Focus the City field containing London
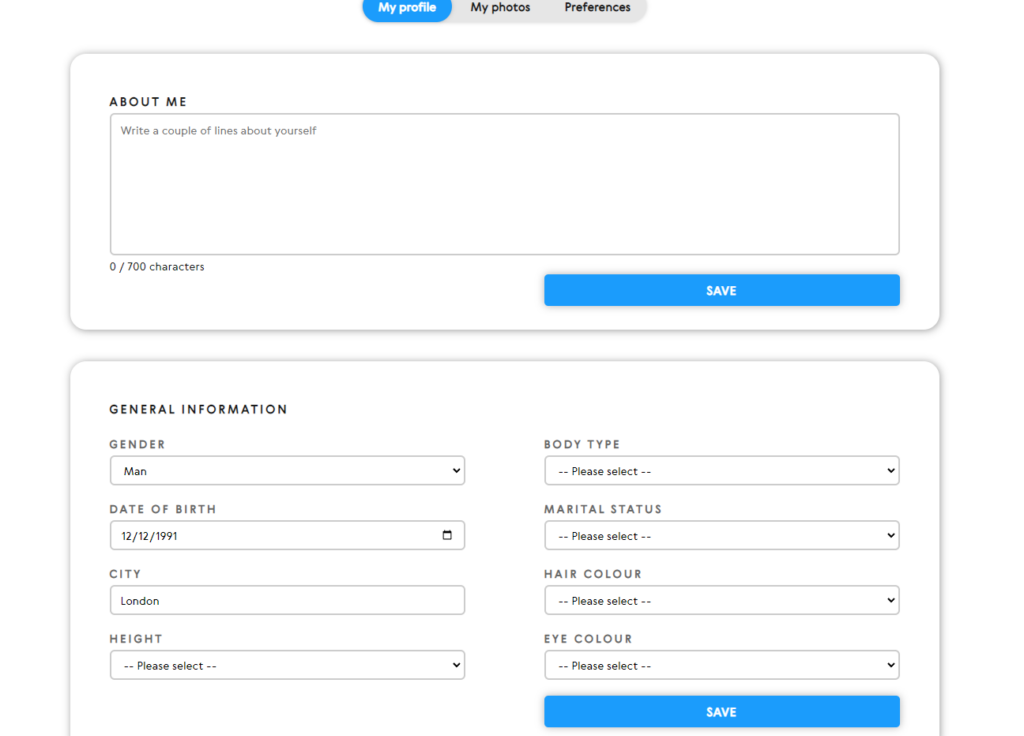1024x736 pixels. [287, 601]
